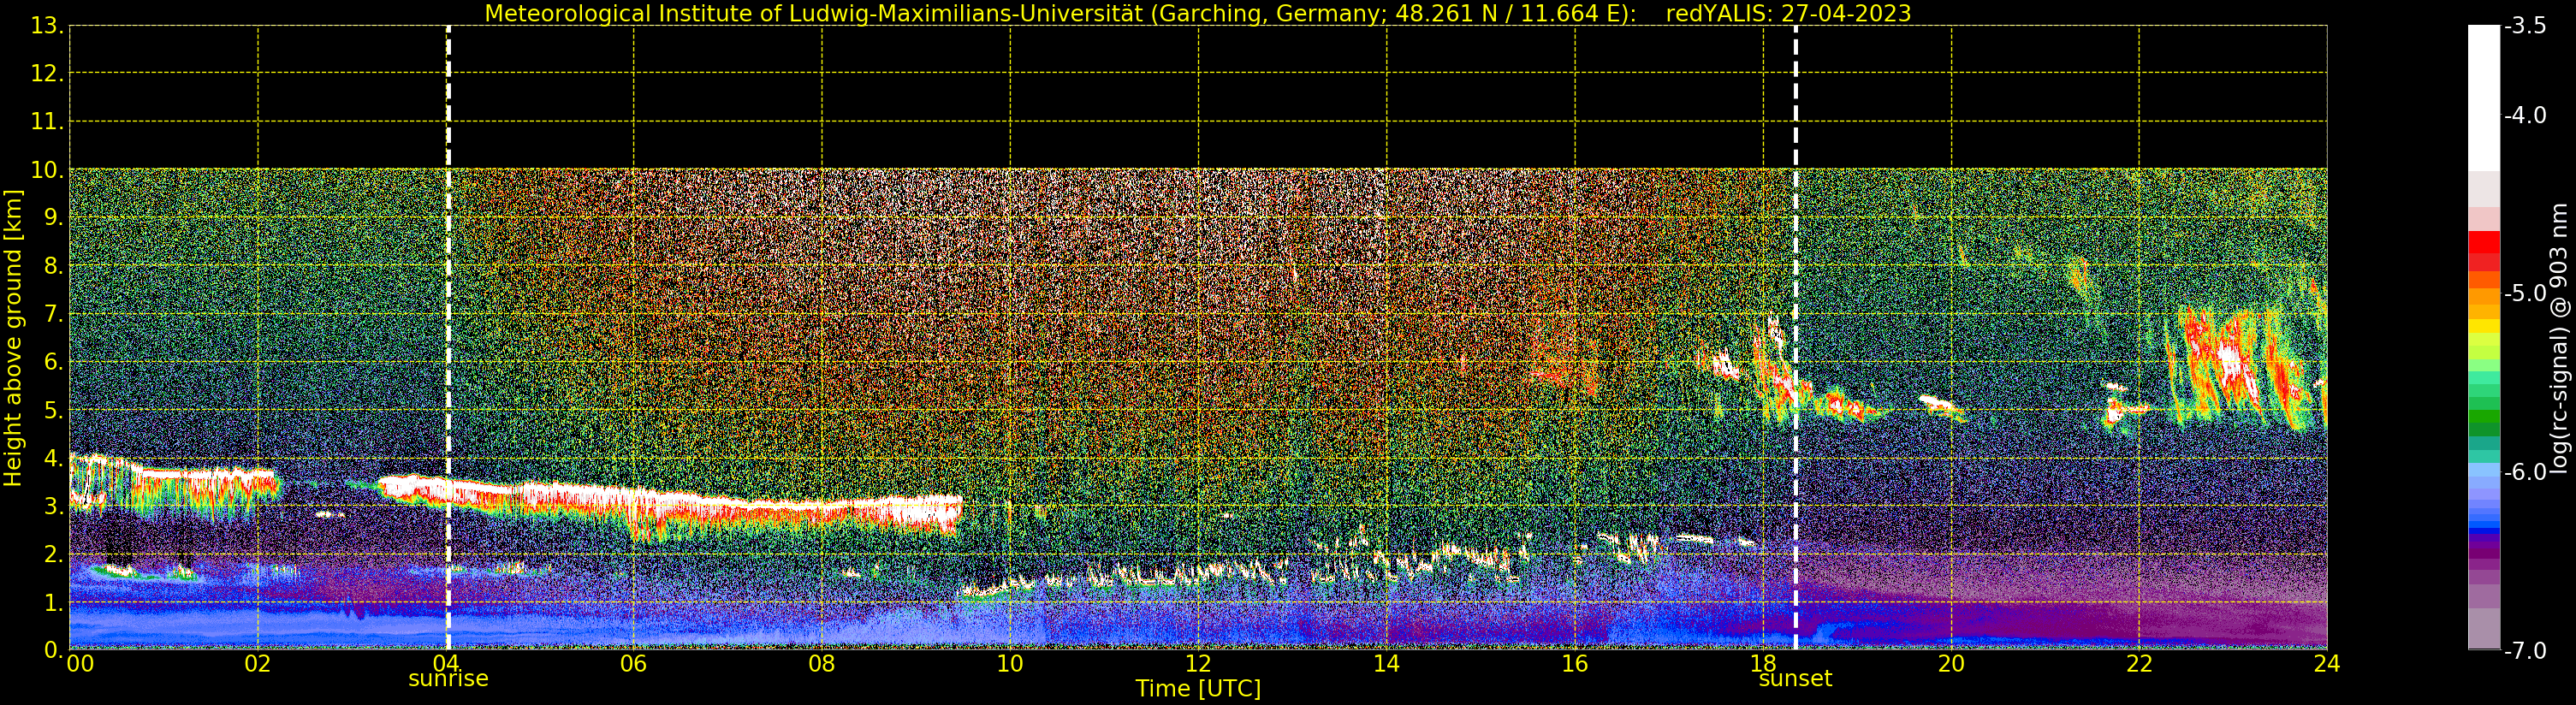The image size is (2576, 705).
Task: Click the 'Time [UTC]' axis label
Action: coord(1198,689)
